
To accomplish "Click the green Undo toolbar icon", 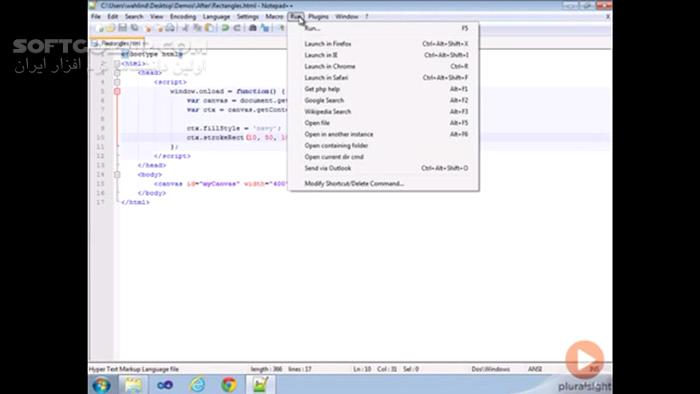I will coord(225,28).
